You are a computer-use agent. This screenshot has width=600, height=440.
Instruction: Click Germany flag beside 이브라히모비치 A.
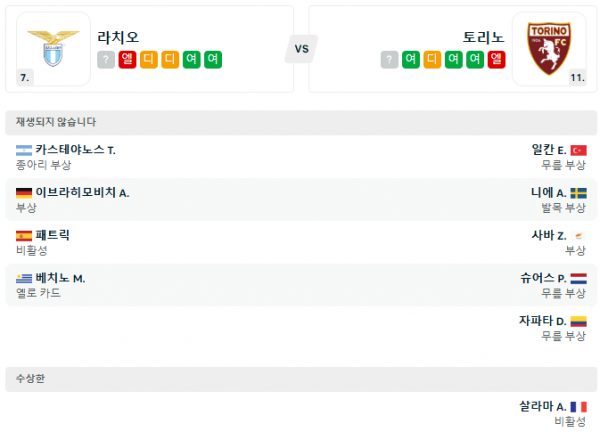(x=24, y=193)
